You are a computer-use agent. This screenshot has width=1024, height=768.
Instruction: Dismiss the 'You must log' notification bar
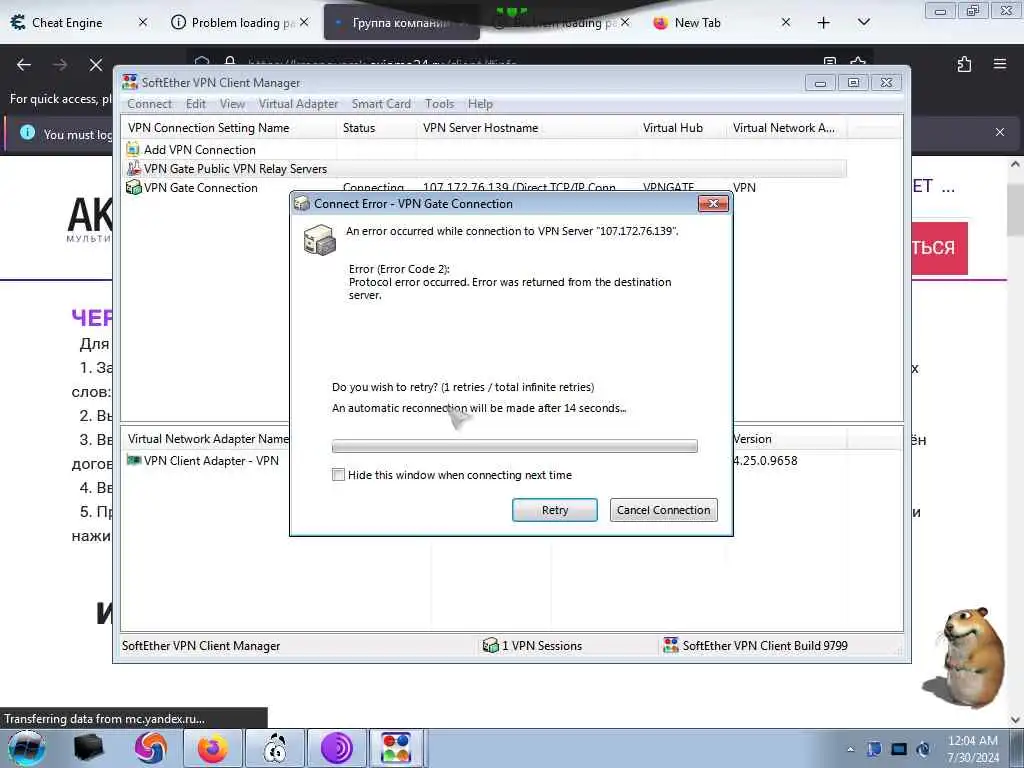(x=1000, y=133)
